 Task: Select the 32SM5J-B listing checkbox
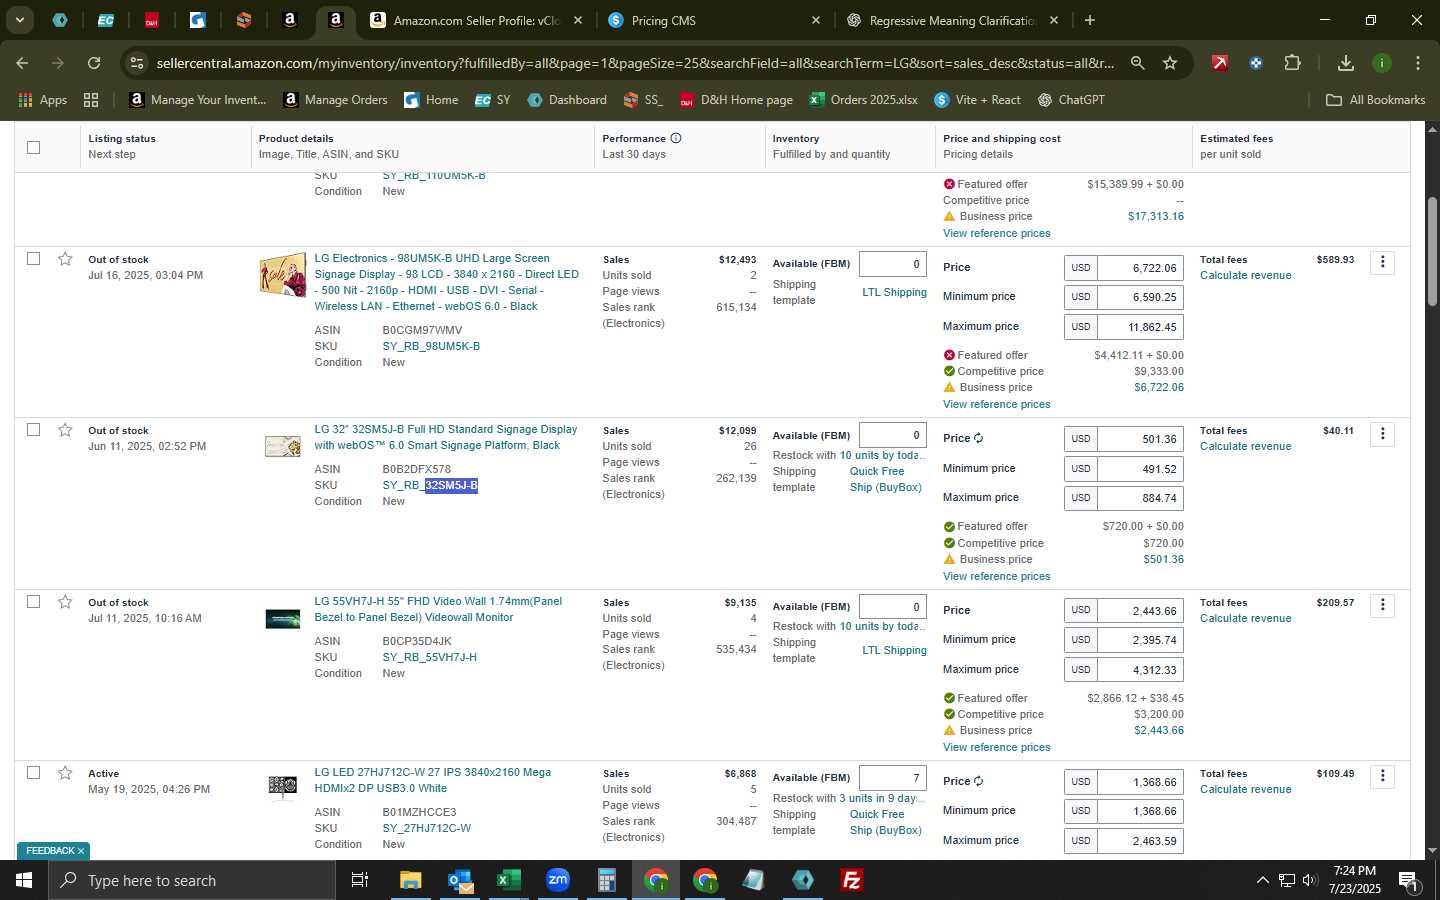(34, 429)
